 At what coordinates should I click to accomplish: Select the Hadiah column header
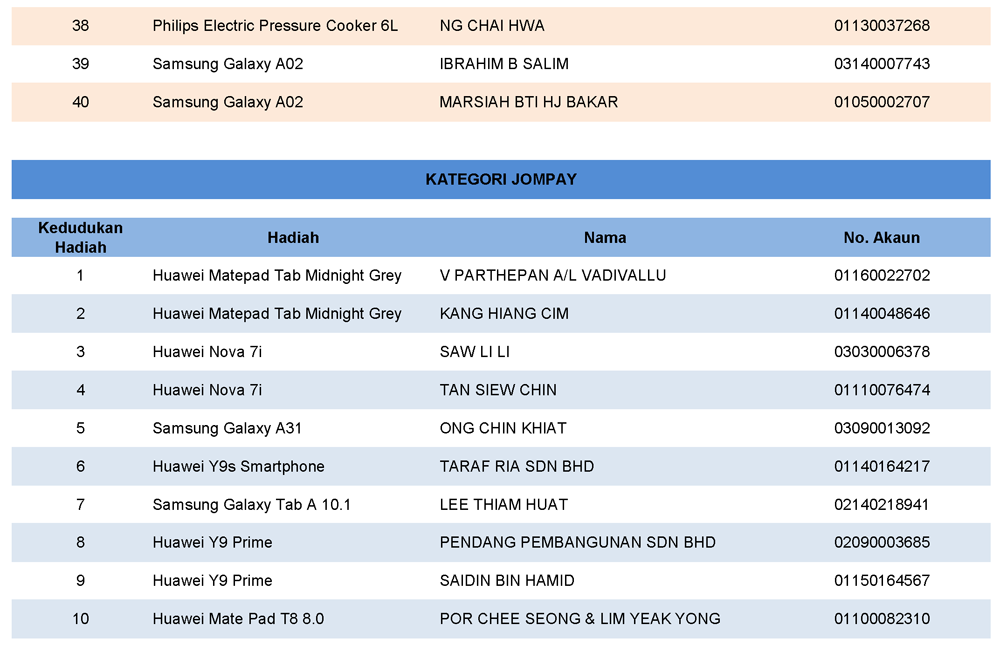tap(293, 237)
